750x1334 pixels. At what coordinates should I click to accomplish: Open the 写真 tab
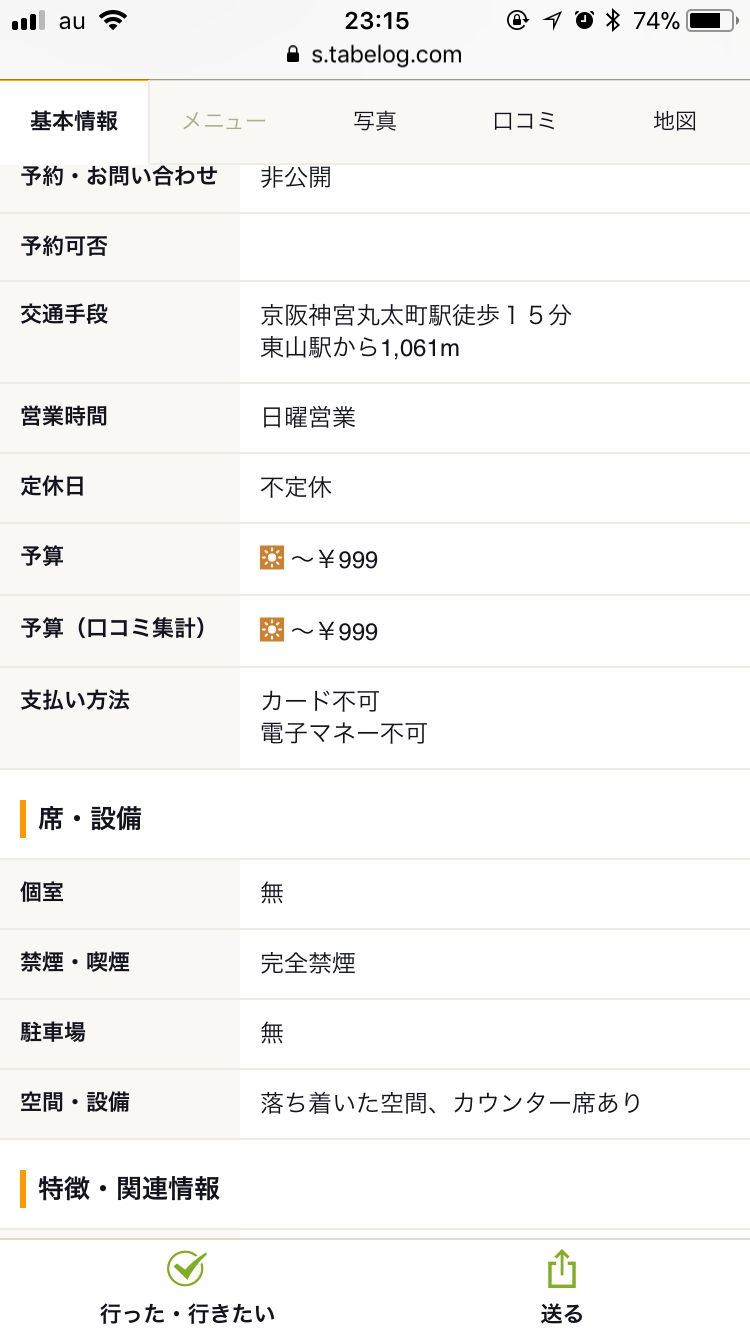click(375, 122)
